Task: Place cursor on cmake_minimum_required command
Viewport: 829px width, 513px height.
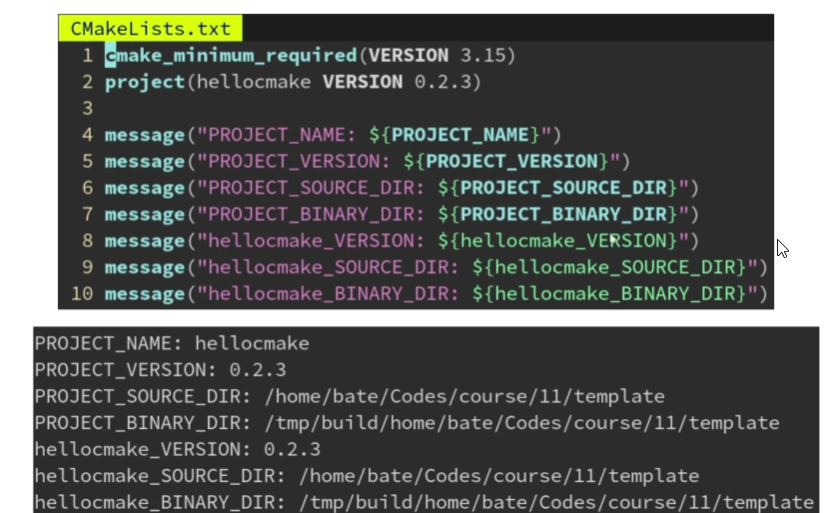Action: point(229,56)
